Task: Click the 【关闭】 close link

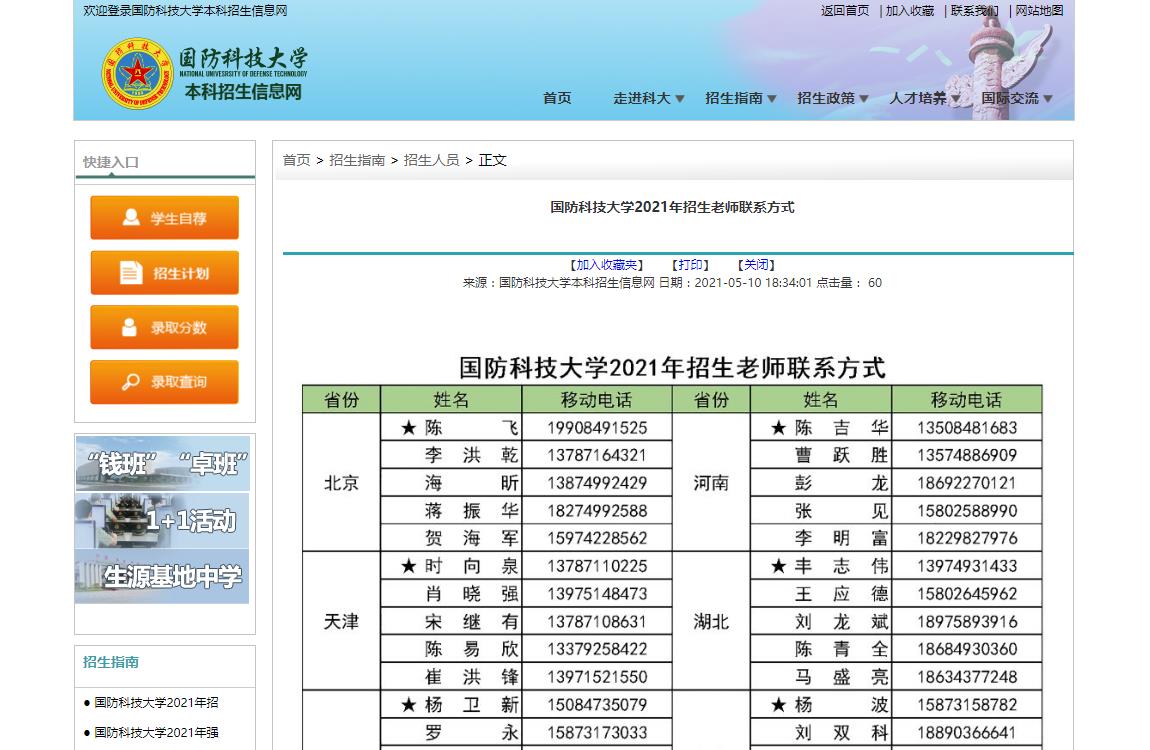Action: 756,265
